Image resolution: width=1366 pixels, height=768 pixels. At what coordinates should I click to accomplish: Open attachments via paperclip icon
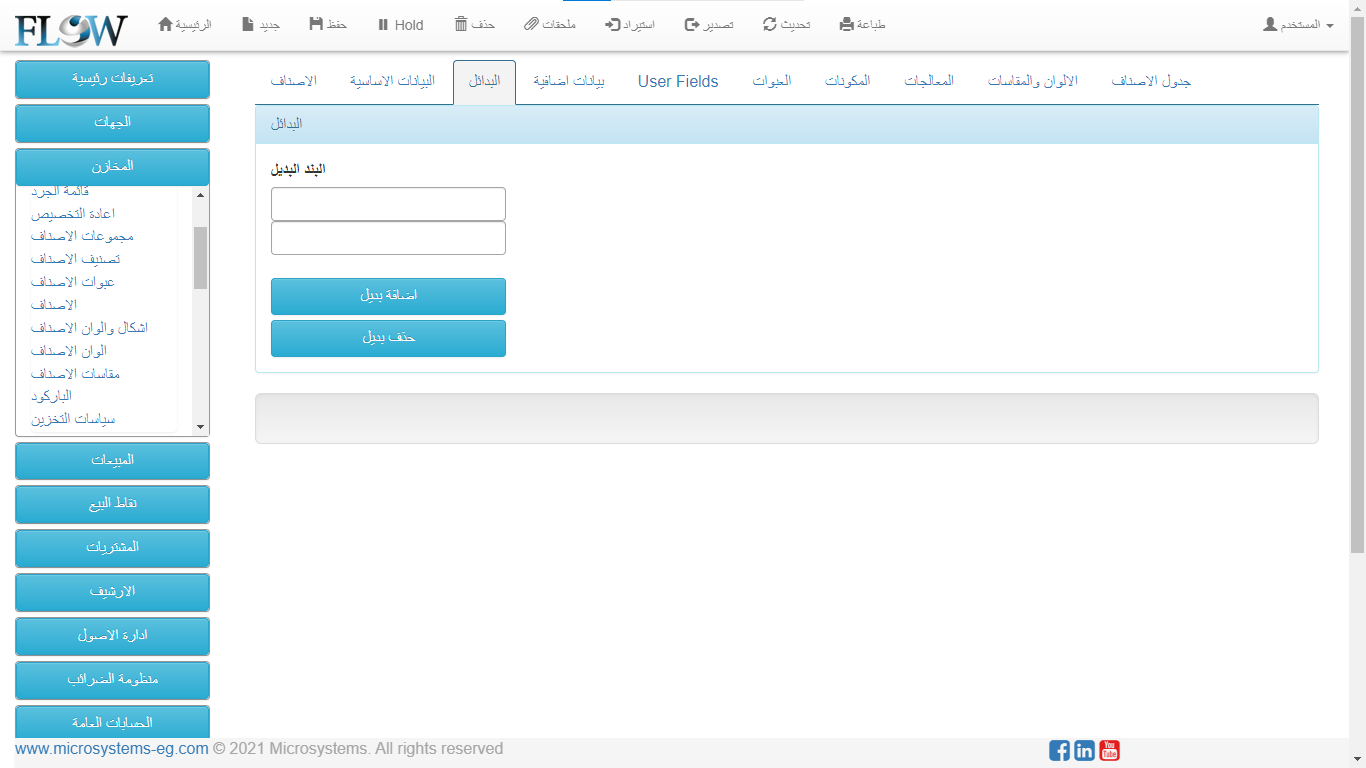(531, 24)
